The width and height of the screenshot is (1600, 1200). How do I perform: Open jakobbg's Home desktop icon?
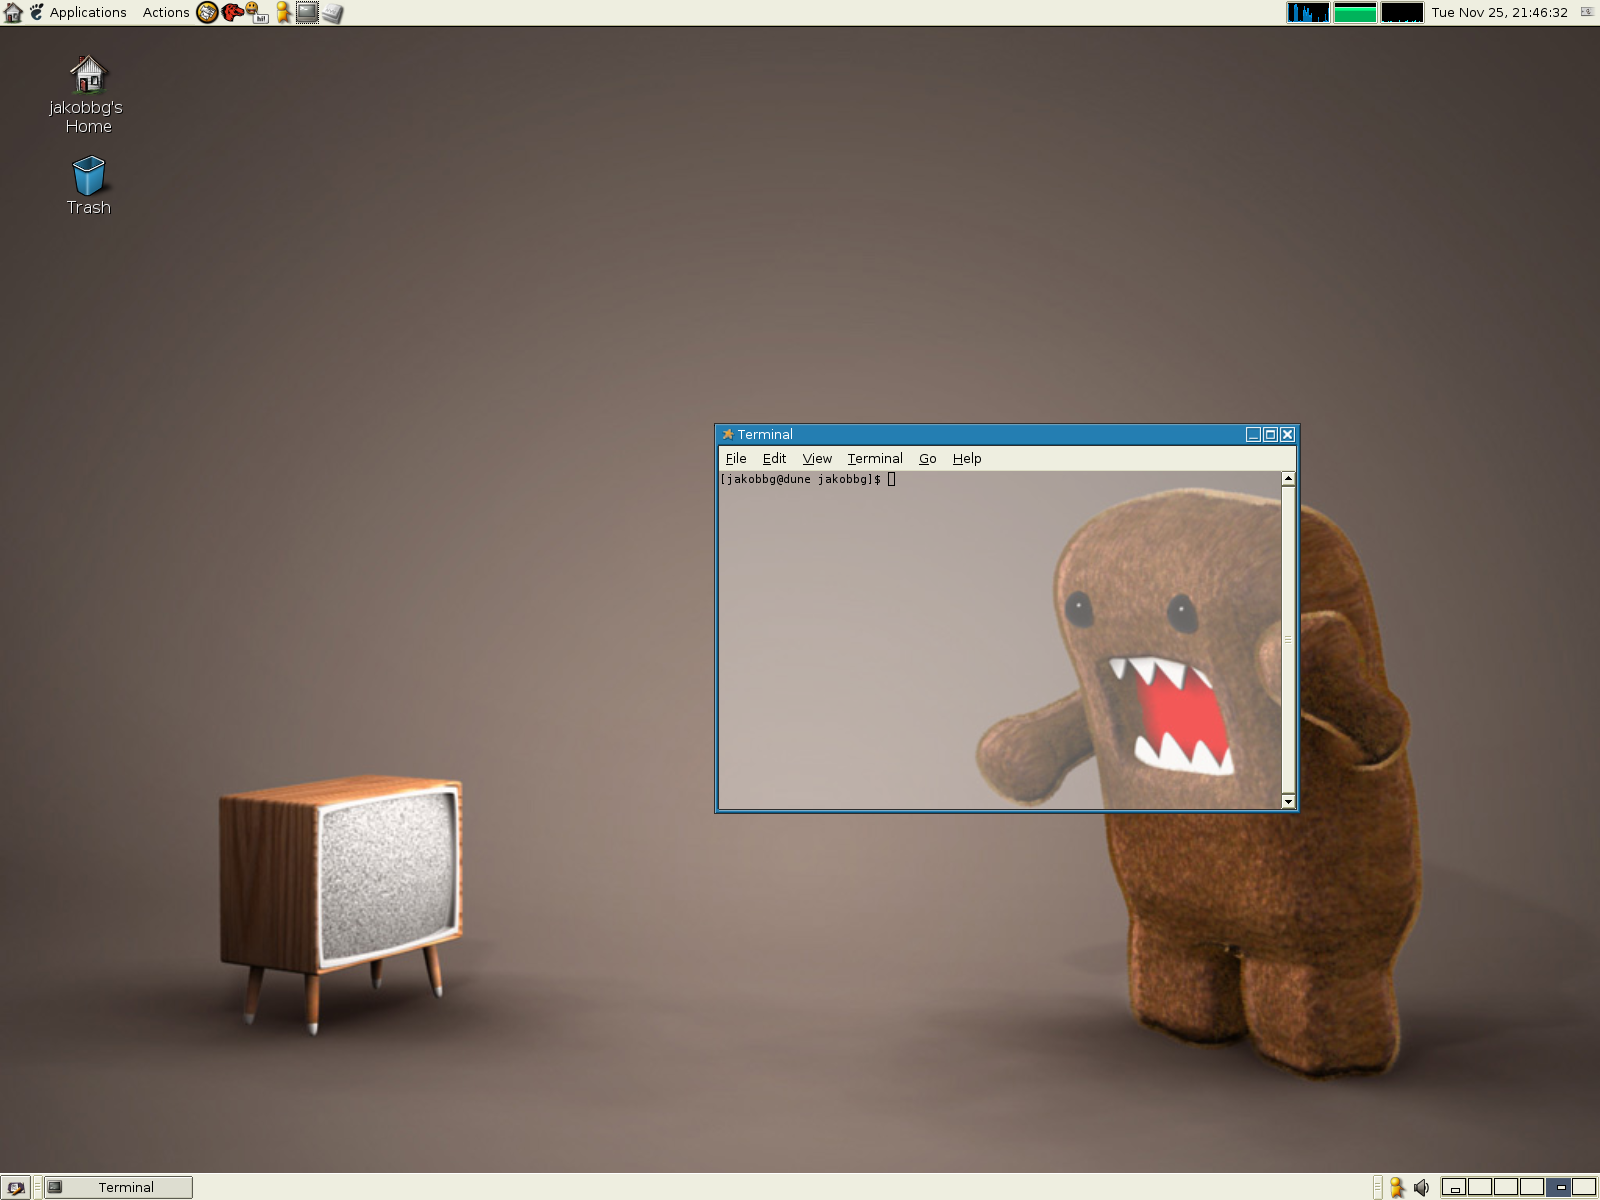point(87,95)
